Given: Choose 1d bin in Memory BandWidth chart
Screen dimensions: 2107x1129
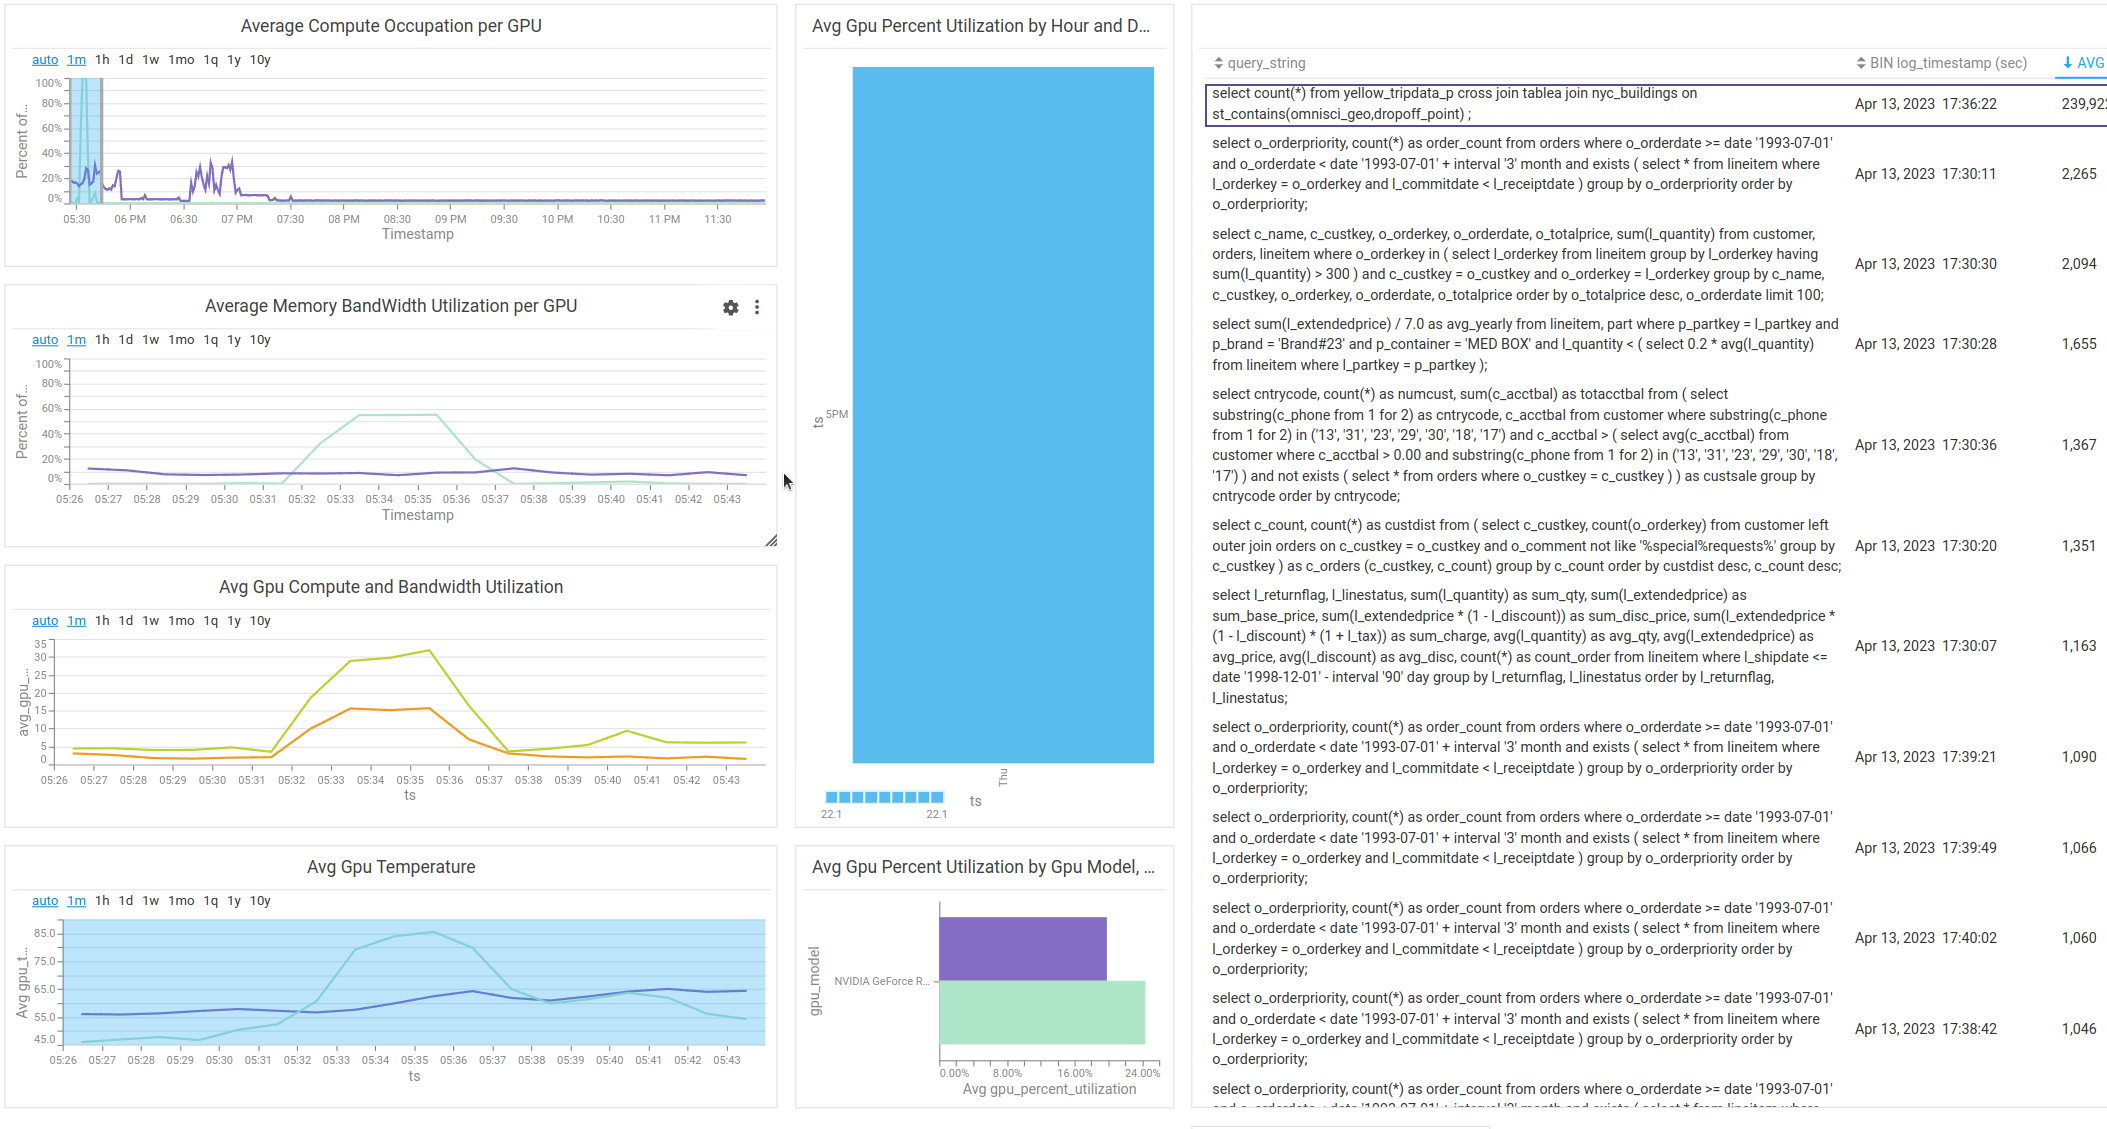Looking at the screenshot, I should [x=126, y=340].
